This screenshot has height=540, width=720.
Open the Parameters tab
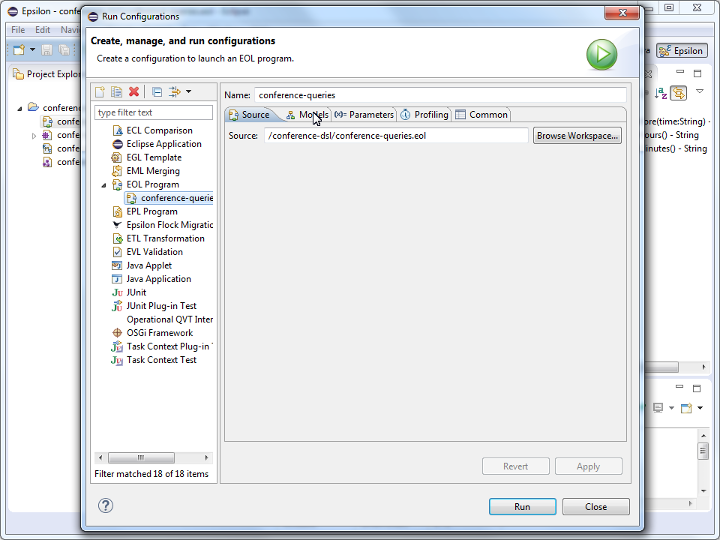[x=364, y=114]
